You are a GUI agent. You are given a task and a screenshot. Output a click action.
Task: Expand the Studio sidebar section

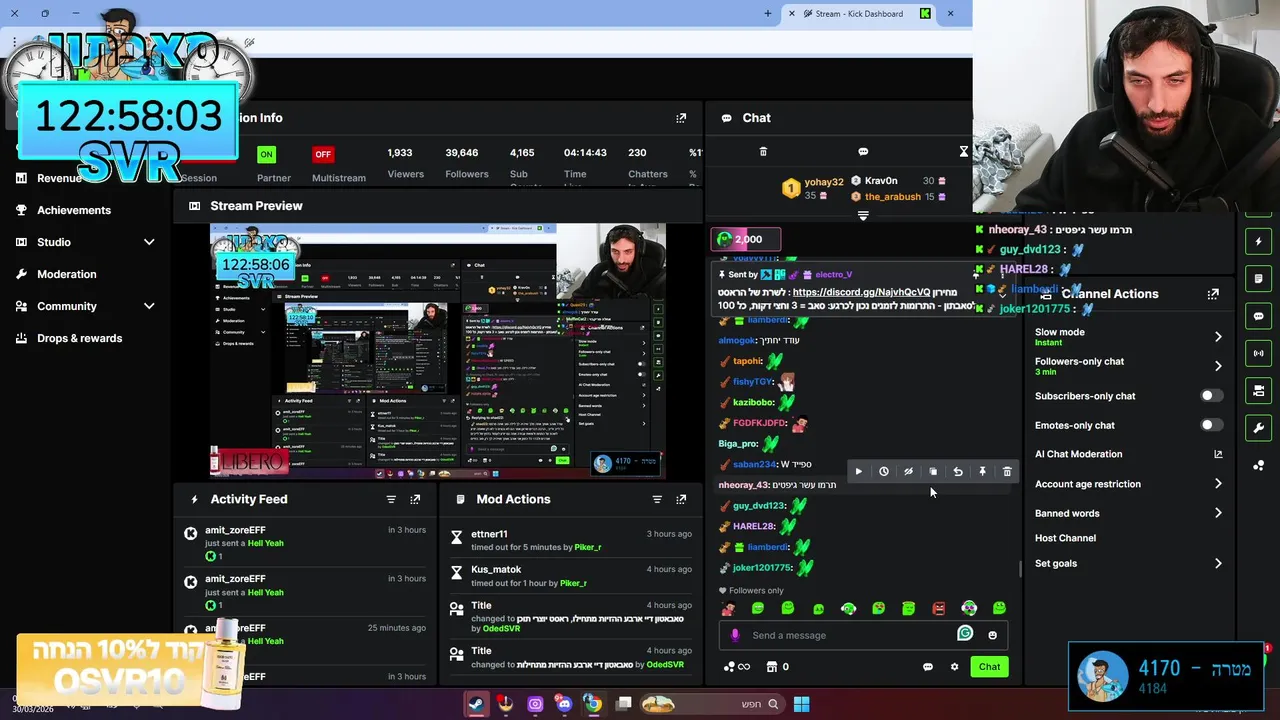coord(149,242)
